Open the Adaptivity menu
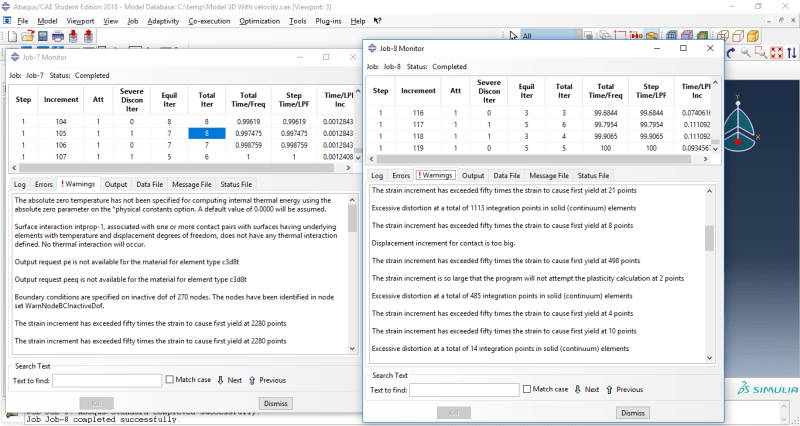The image size is (800, 426). [163, 21]
